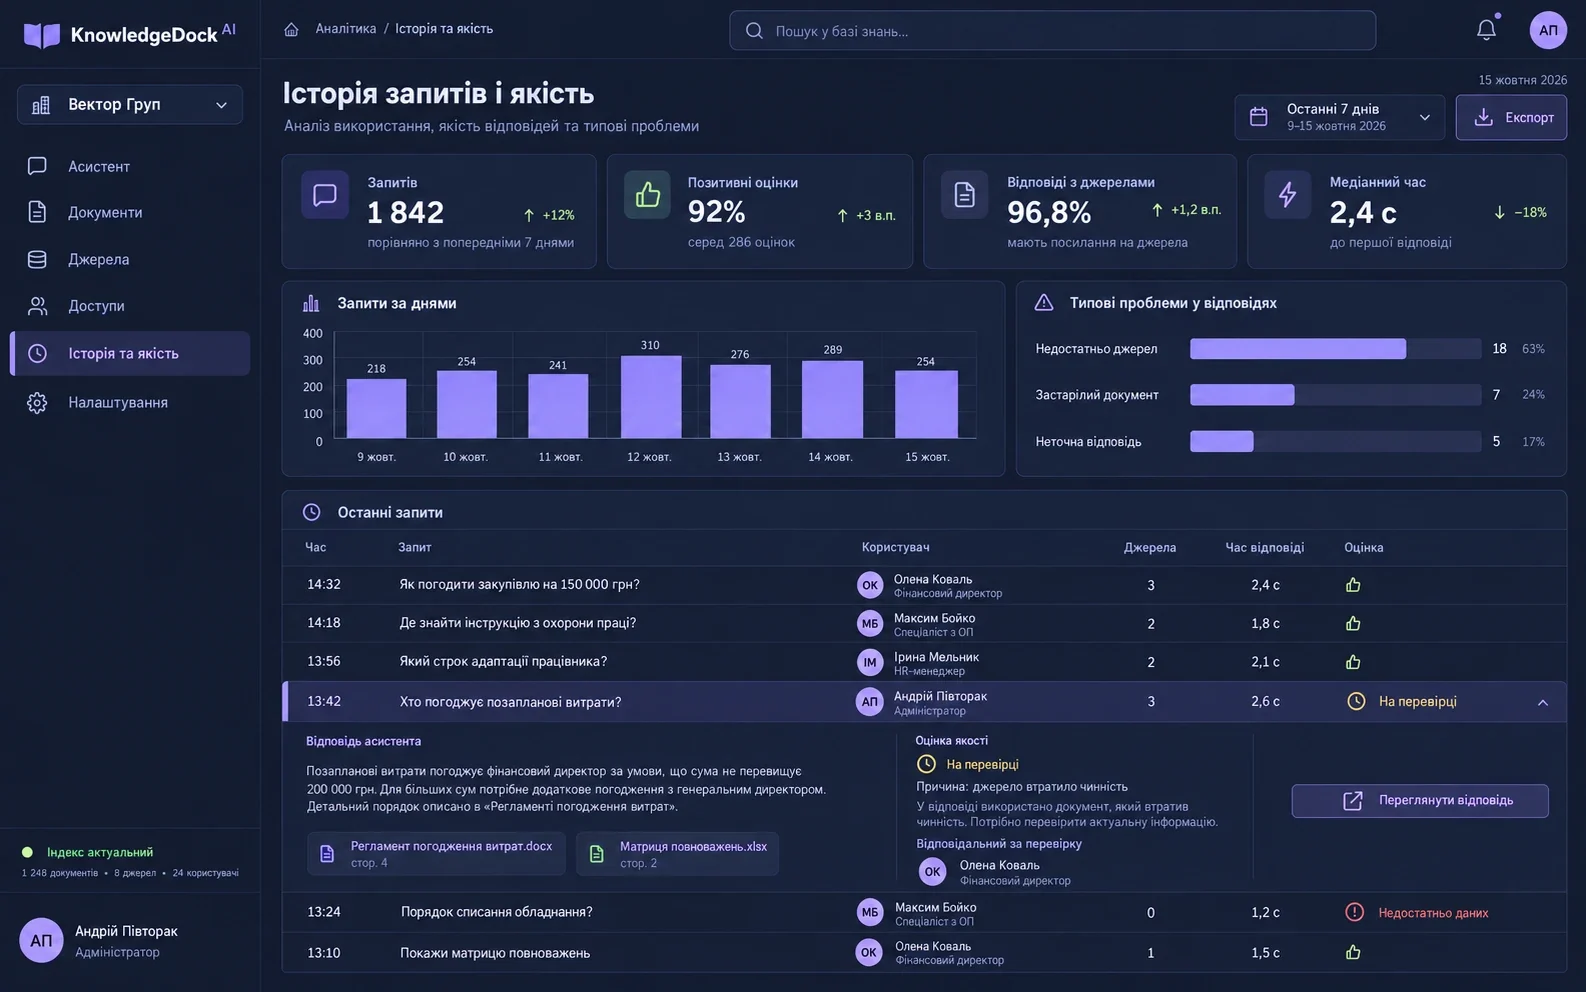
Task: Click the clock icon beside Останні запити
Action: click(312, 512)
